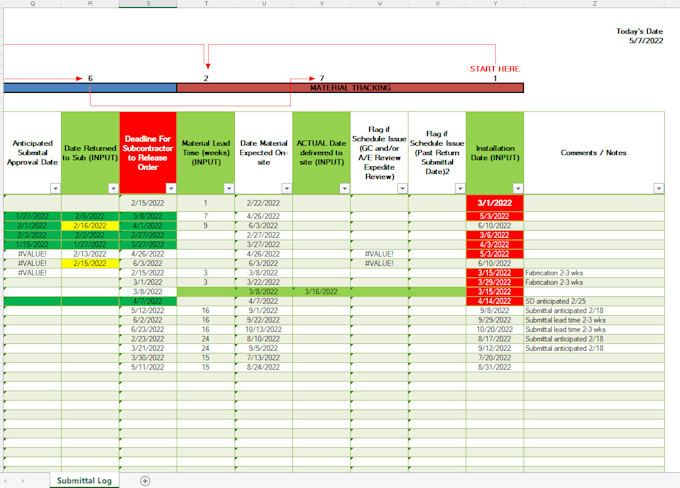Viewport: 680px width, 488px height.
Task: Add a new sheet with plus icon
Action: point(145,481)
